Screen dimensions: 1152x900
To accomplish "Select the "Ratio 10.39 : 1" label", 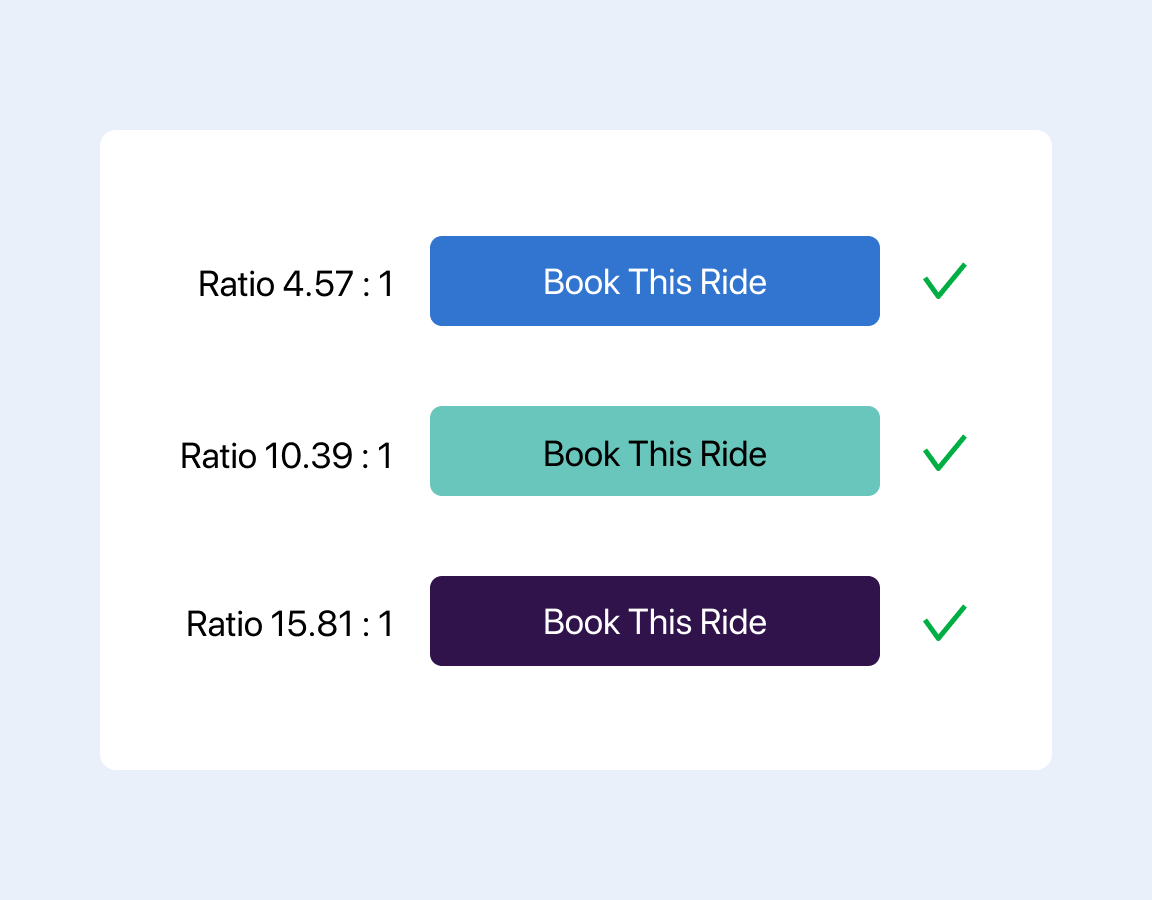I will [x=287, y=456].
